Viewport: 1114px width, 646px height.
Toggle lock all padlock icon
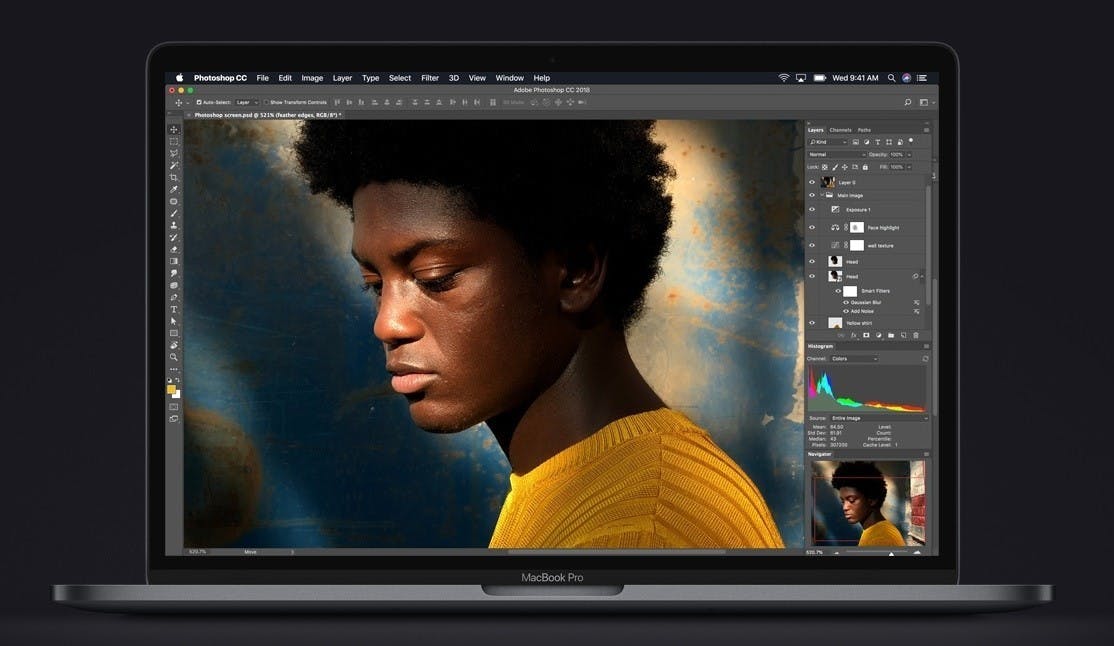pyautogui.click(x=865, y=167)
